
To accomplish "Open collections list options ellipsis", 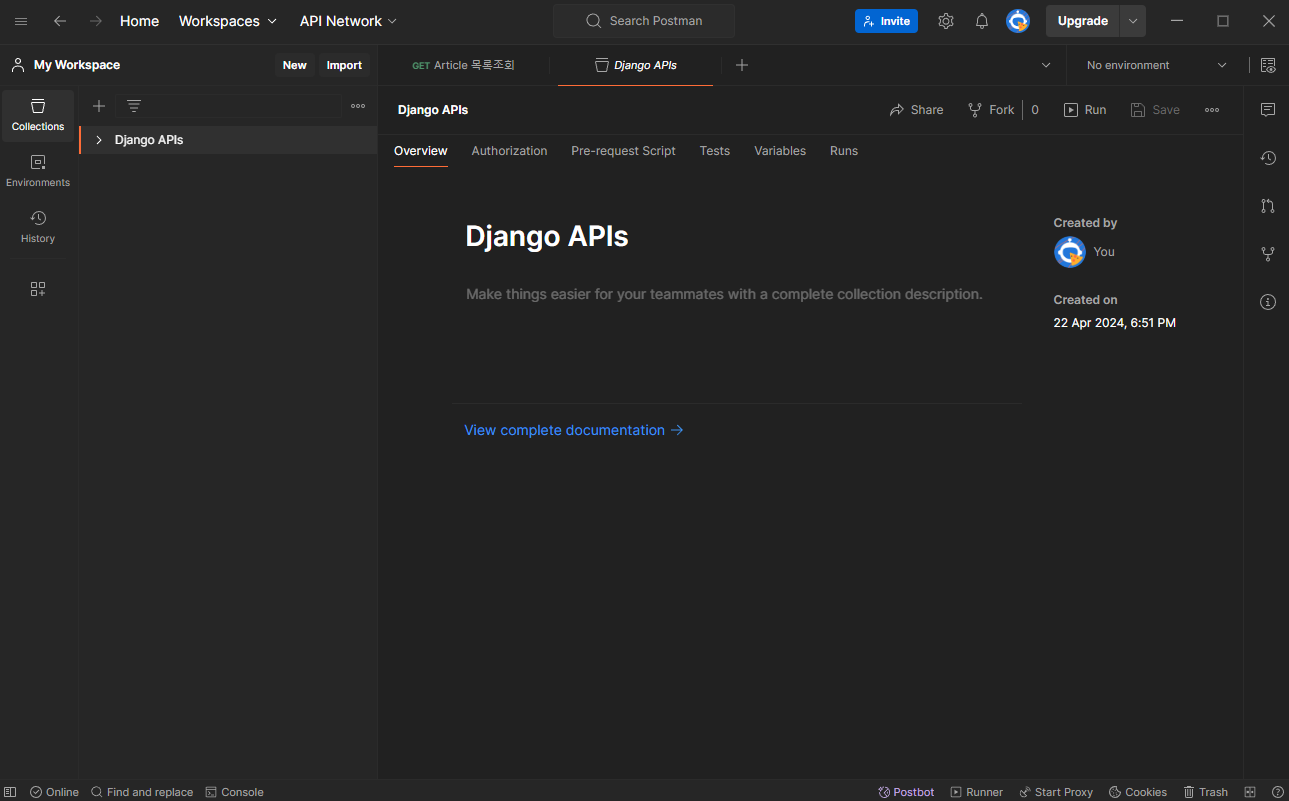I will (358, 106).
